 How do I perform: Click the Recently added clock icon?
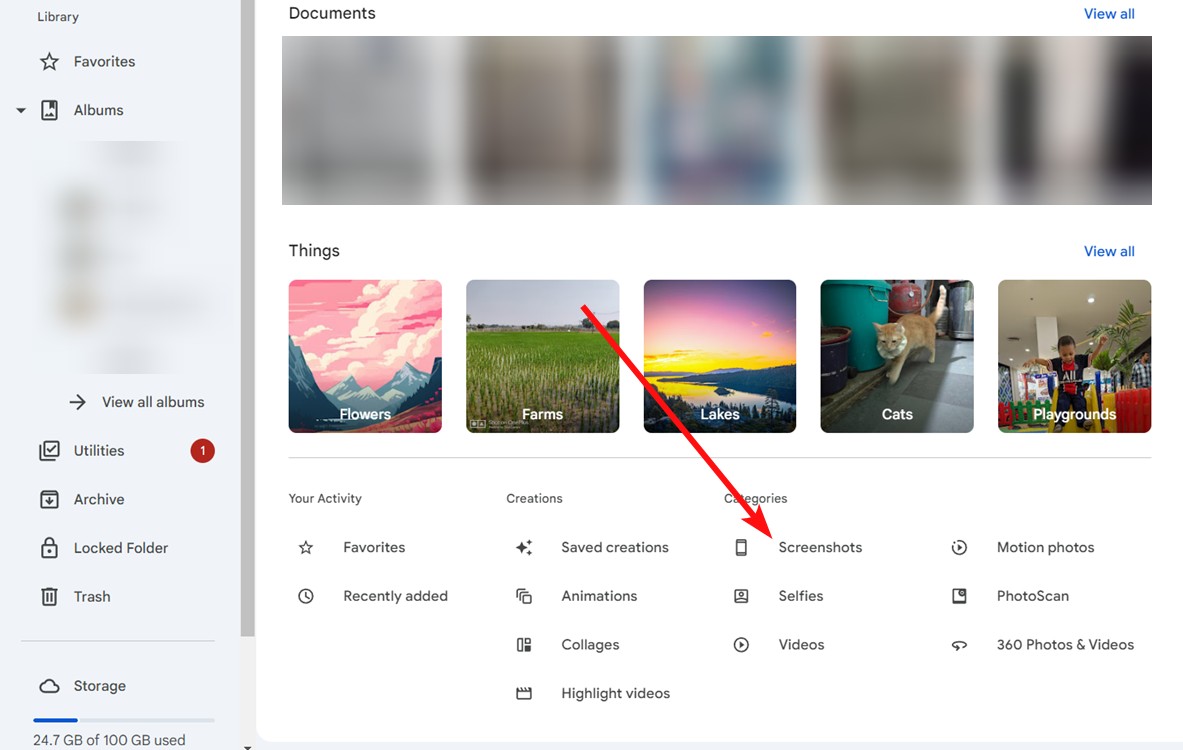305,595
